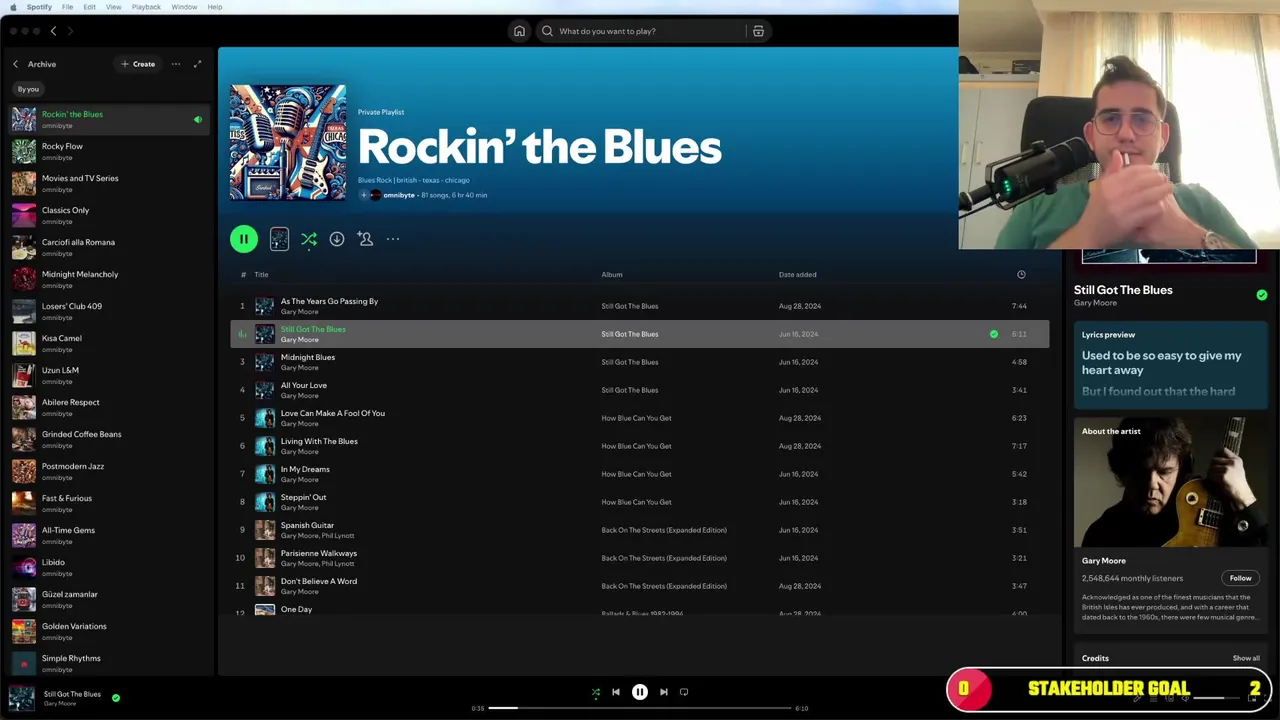Open the now-playing album art at bottom left

click(21, 698)
